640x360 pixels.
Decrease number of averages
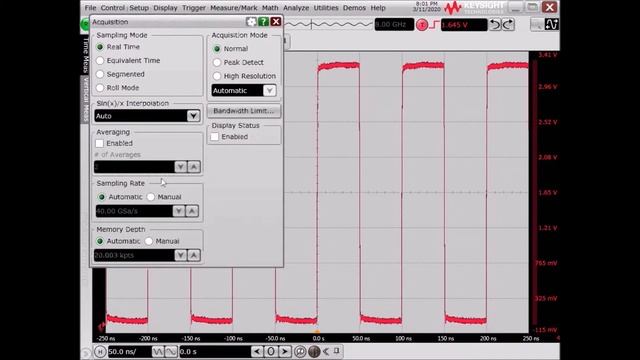point(180,167)
